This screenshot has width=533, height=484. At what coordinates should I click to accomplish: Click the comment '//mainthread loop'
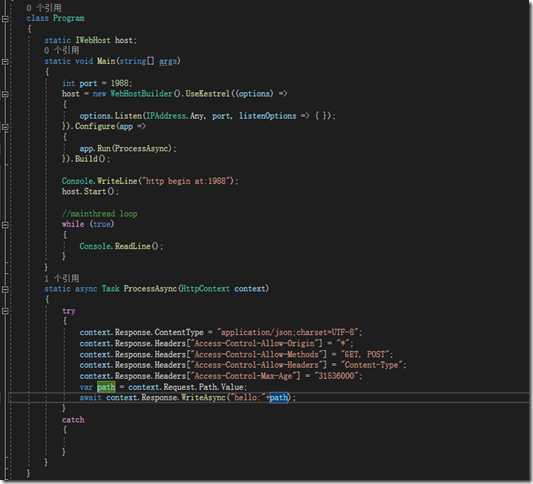pos(100,214)
